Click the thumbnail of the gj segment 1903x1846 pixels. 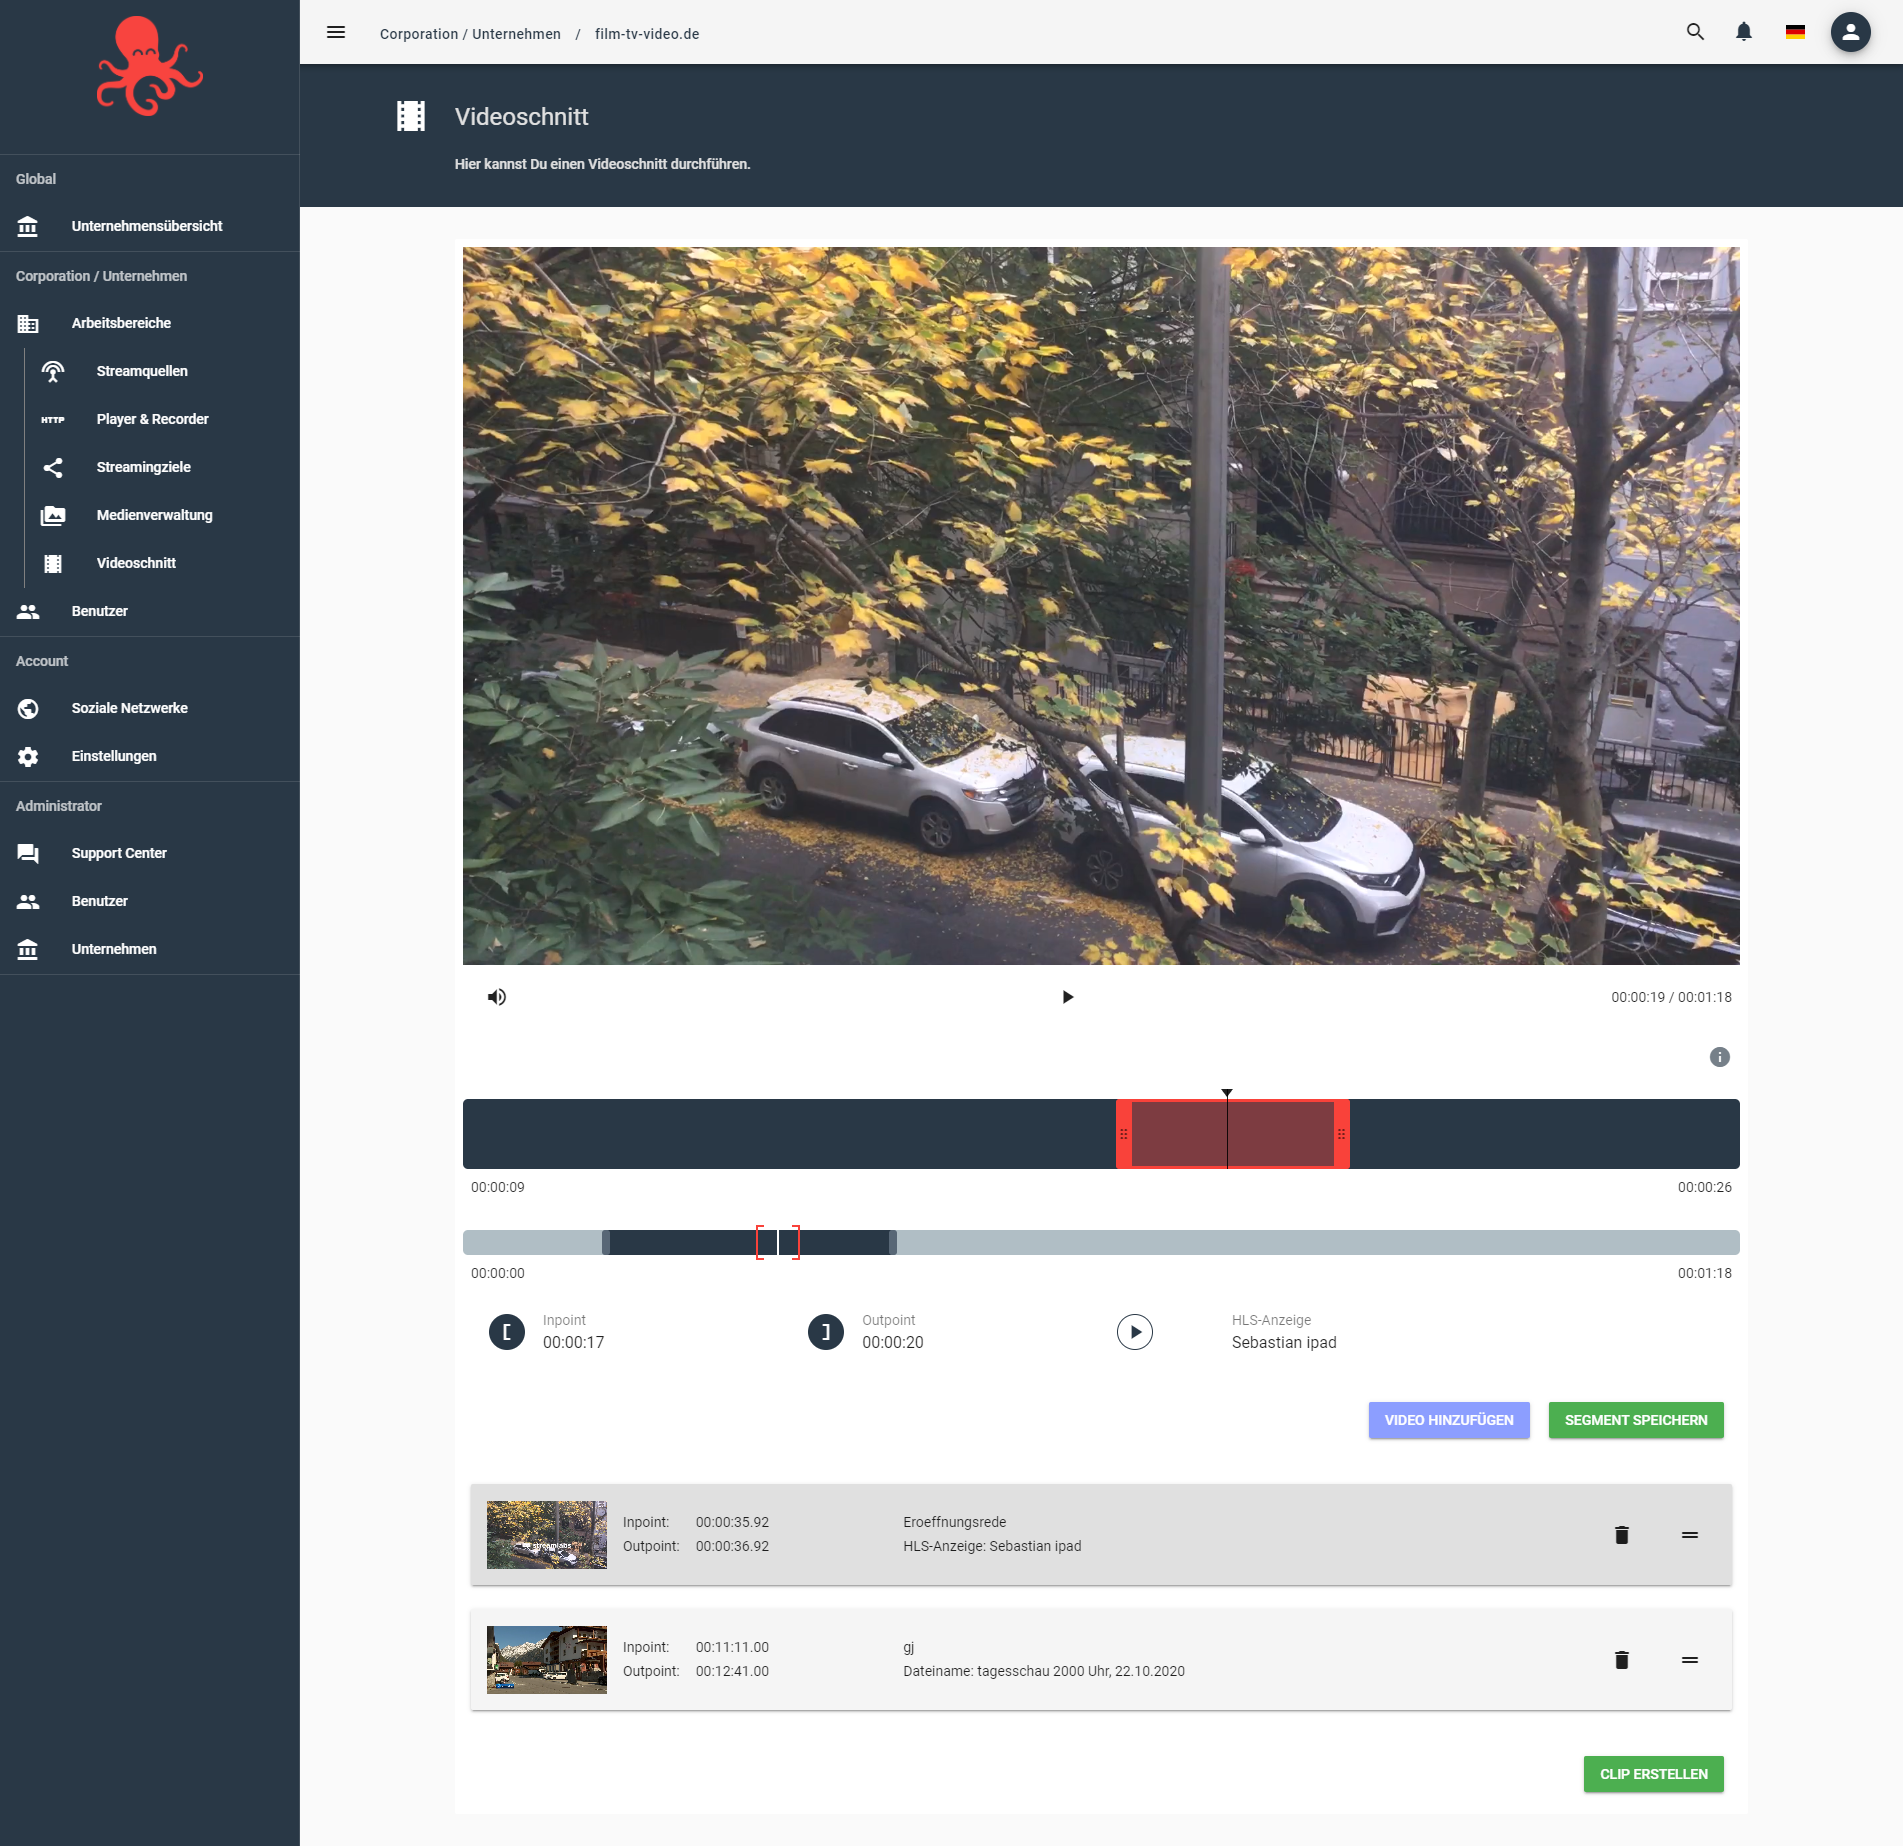(546, 1659)
